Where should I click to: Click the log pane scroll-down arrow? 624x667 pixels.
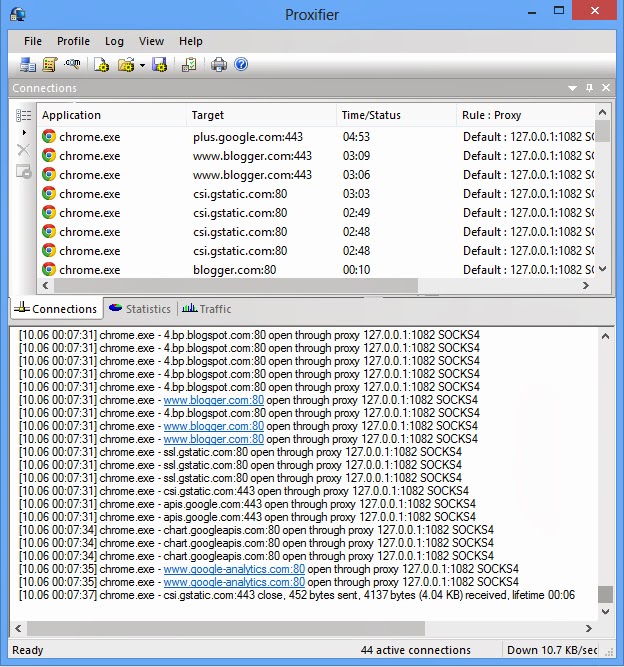[x=606, y=612]
